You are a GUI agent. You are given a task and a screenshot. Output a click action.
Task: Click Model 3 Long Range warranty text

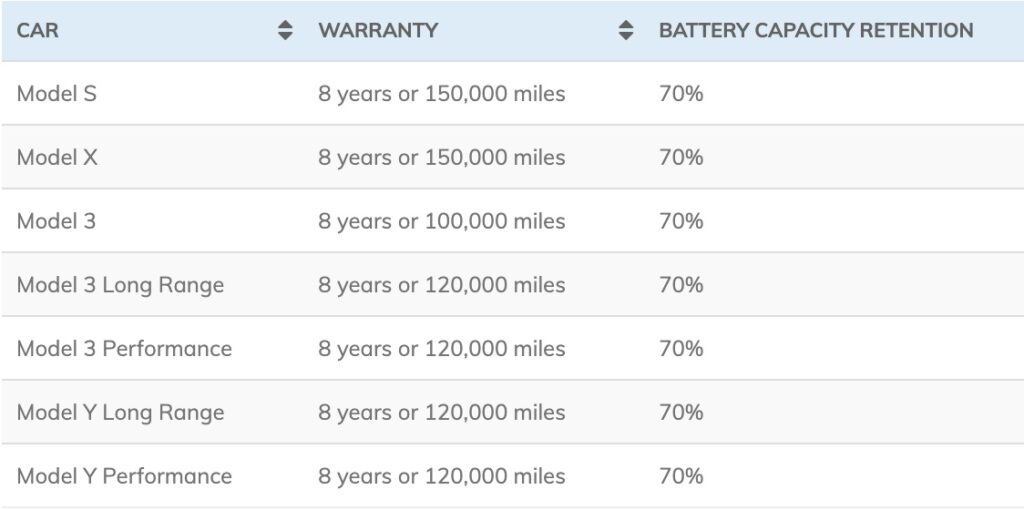[x=441, y=285]
